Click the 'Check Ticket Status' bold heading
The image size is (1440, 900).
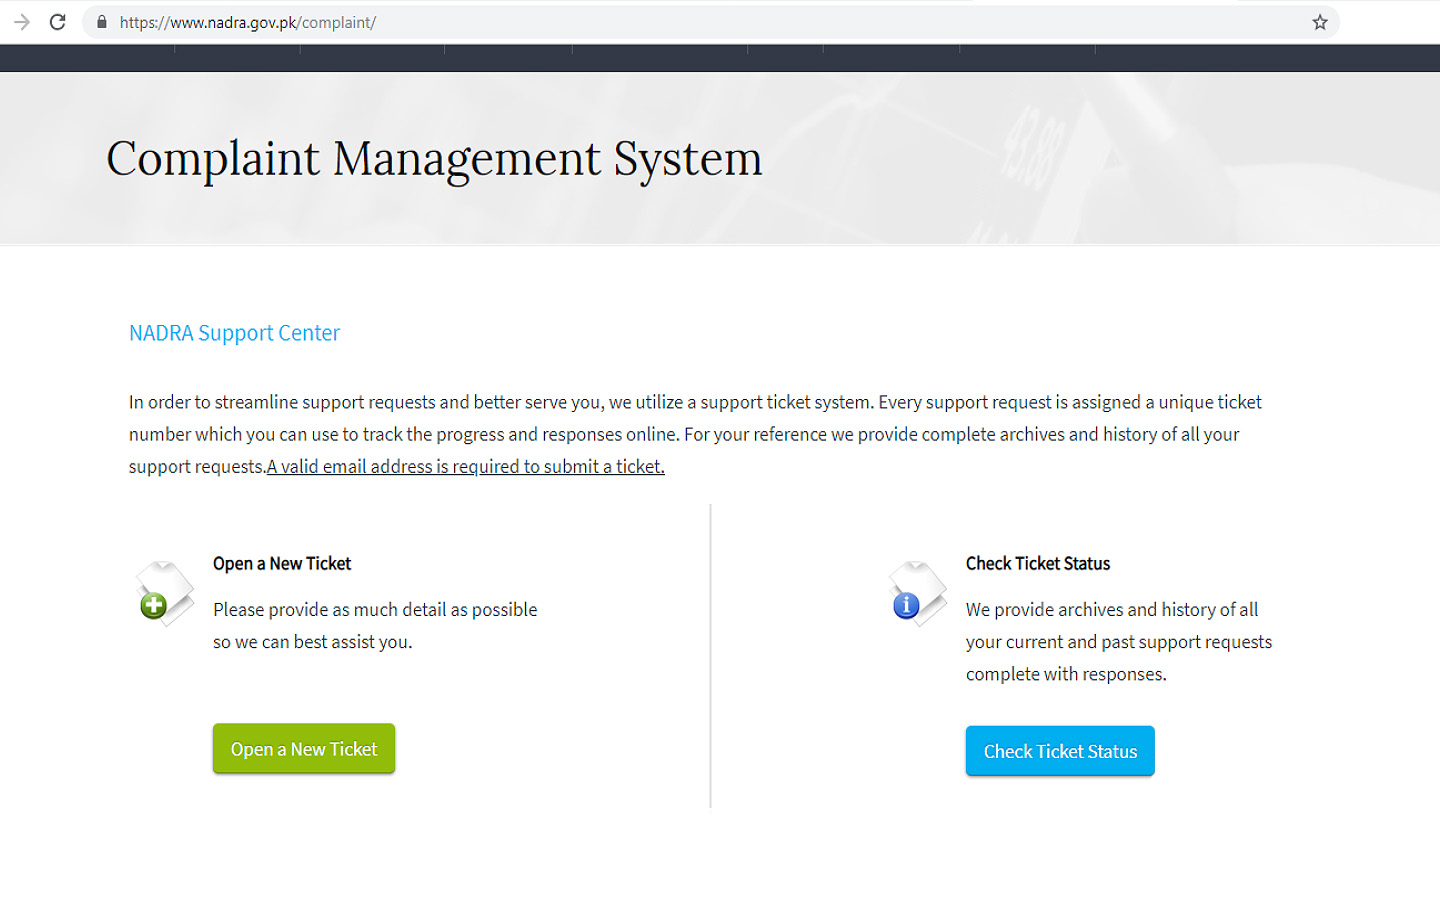[x=1037, y=564]
